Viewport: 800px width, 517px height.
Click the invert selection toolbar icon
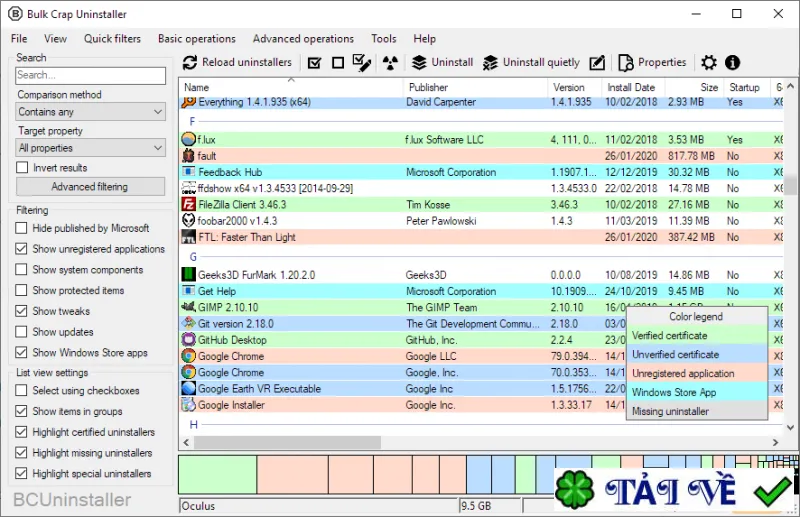click(x=362, y=63)
